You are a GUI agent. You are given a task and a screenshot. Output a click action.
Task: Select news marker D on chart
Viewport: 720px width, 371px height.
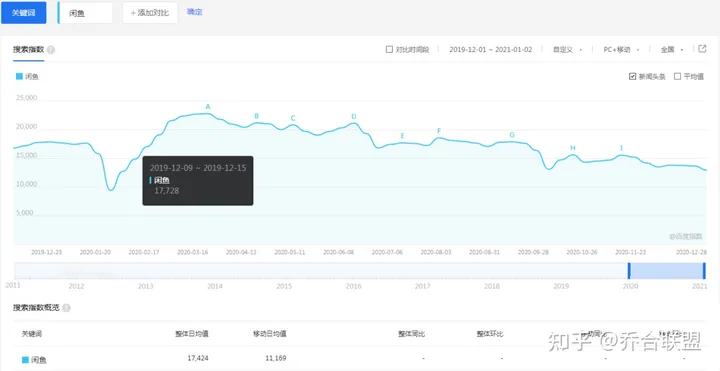click(x=354, y=117)
